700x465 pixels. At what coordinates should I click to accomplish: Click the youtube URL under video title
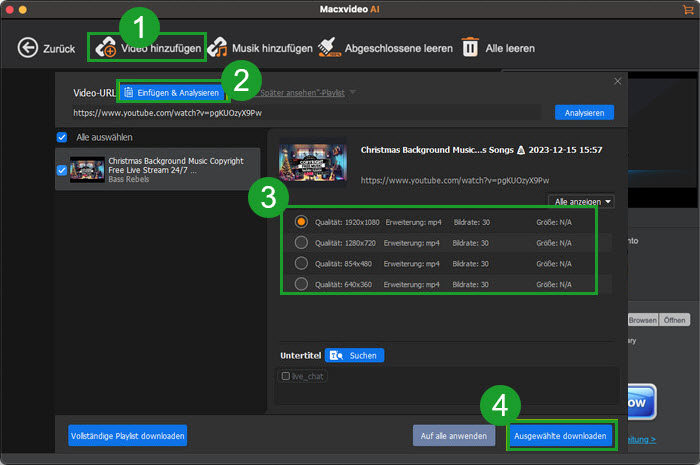[455, 180]
